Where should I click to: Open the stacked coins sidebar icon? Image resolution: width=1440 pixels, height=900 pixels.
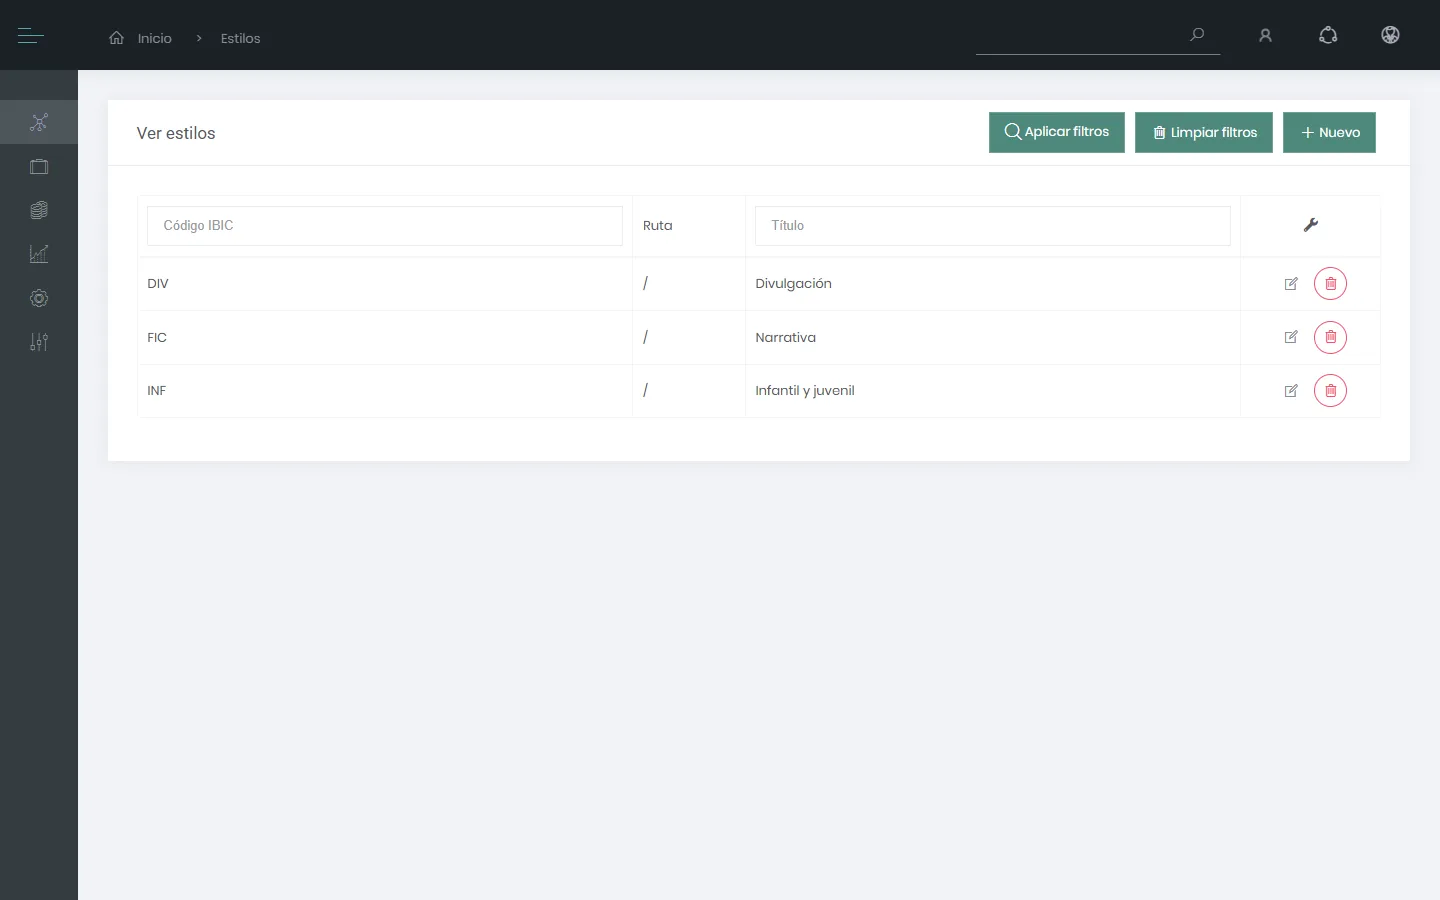click(x=39, y=210)
